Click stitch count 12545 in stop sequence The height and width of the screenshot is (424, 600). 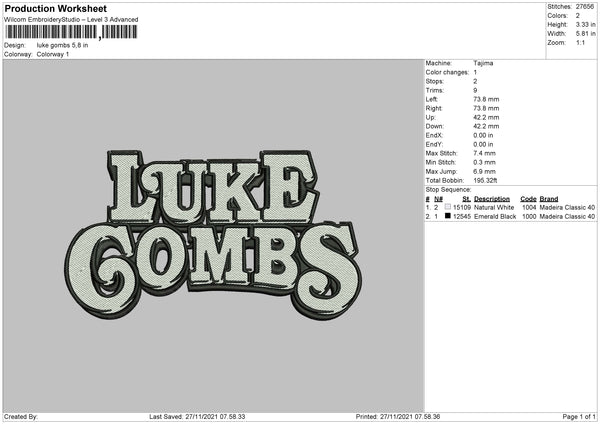click(461, 217)
